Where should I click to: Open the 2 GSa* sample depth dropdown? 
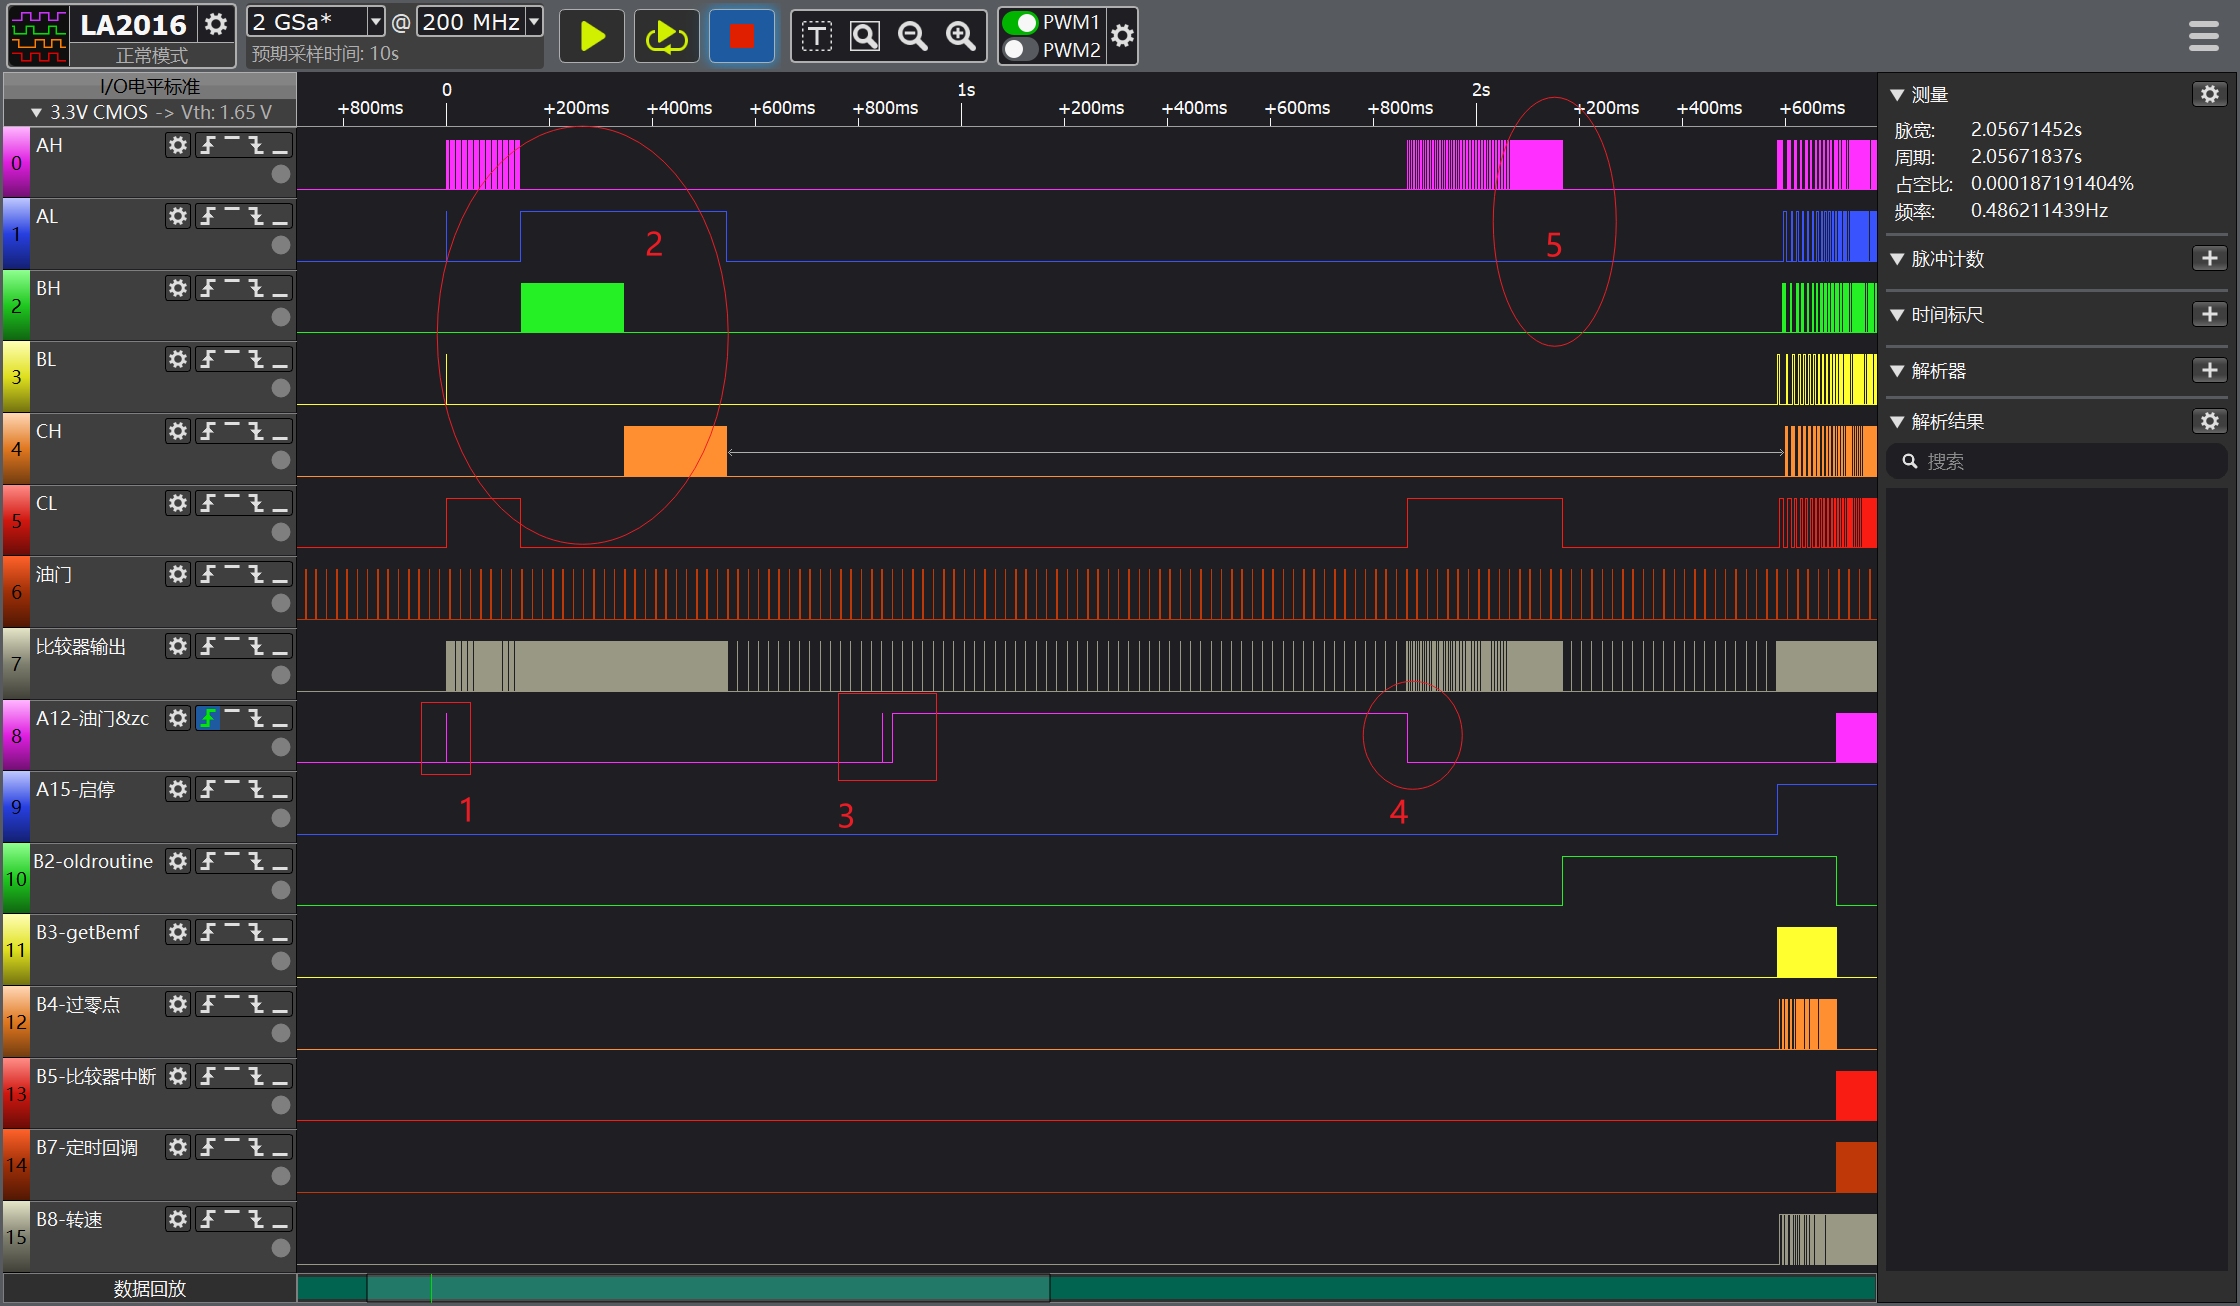click(x=375, y=22)
